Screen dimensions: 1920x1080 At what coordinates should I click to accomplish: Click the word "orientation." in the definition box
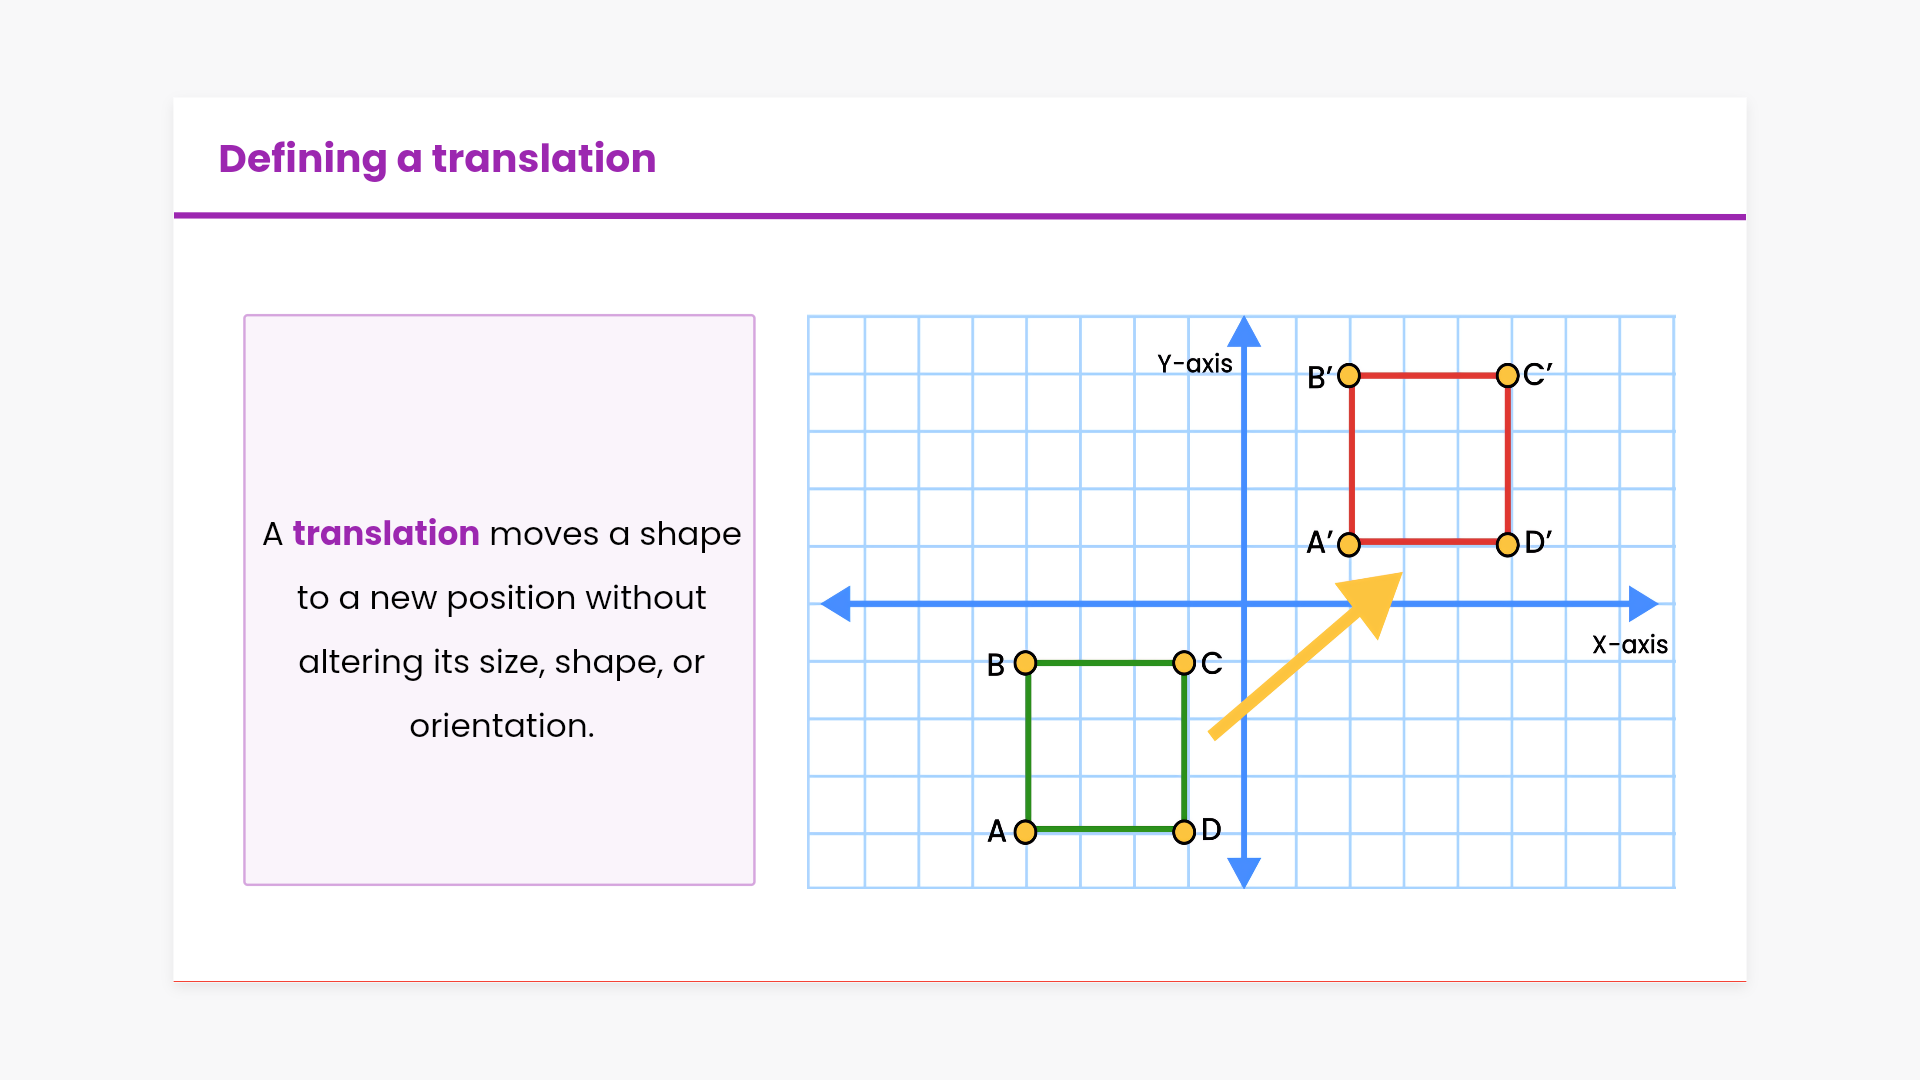pos(502,726)
